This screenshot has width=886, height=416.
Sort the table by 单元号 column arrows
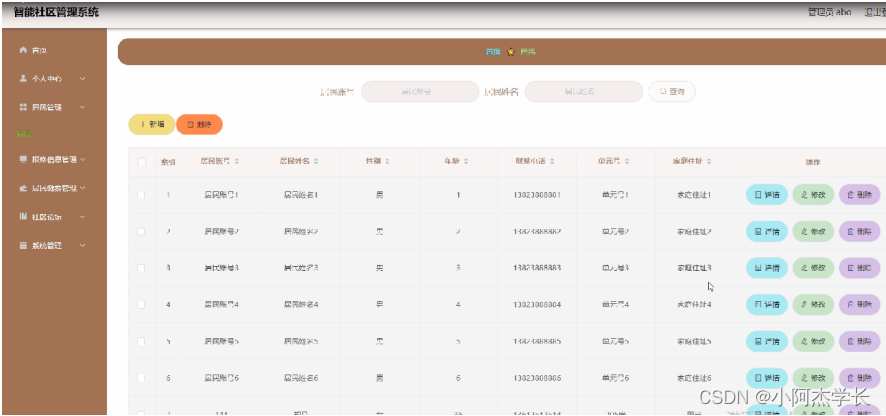(627, 162)
